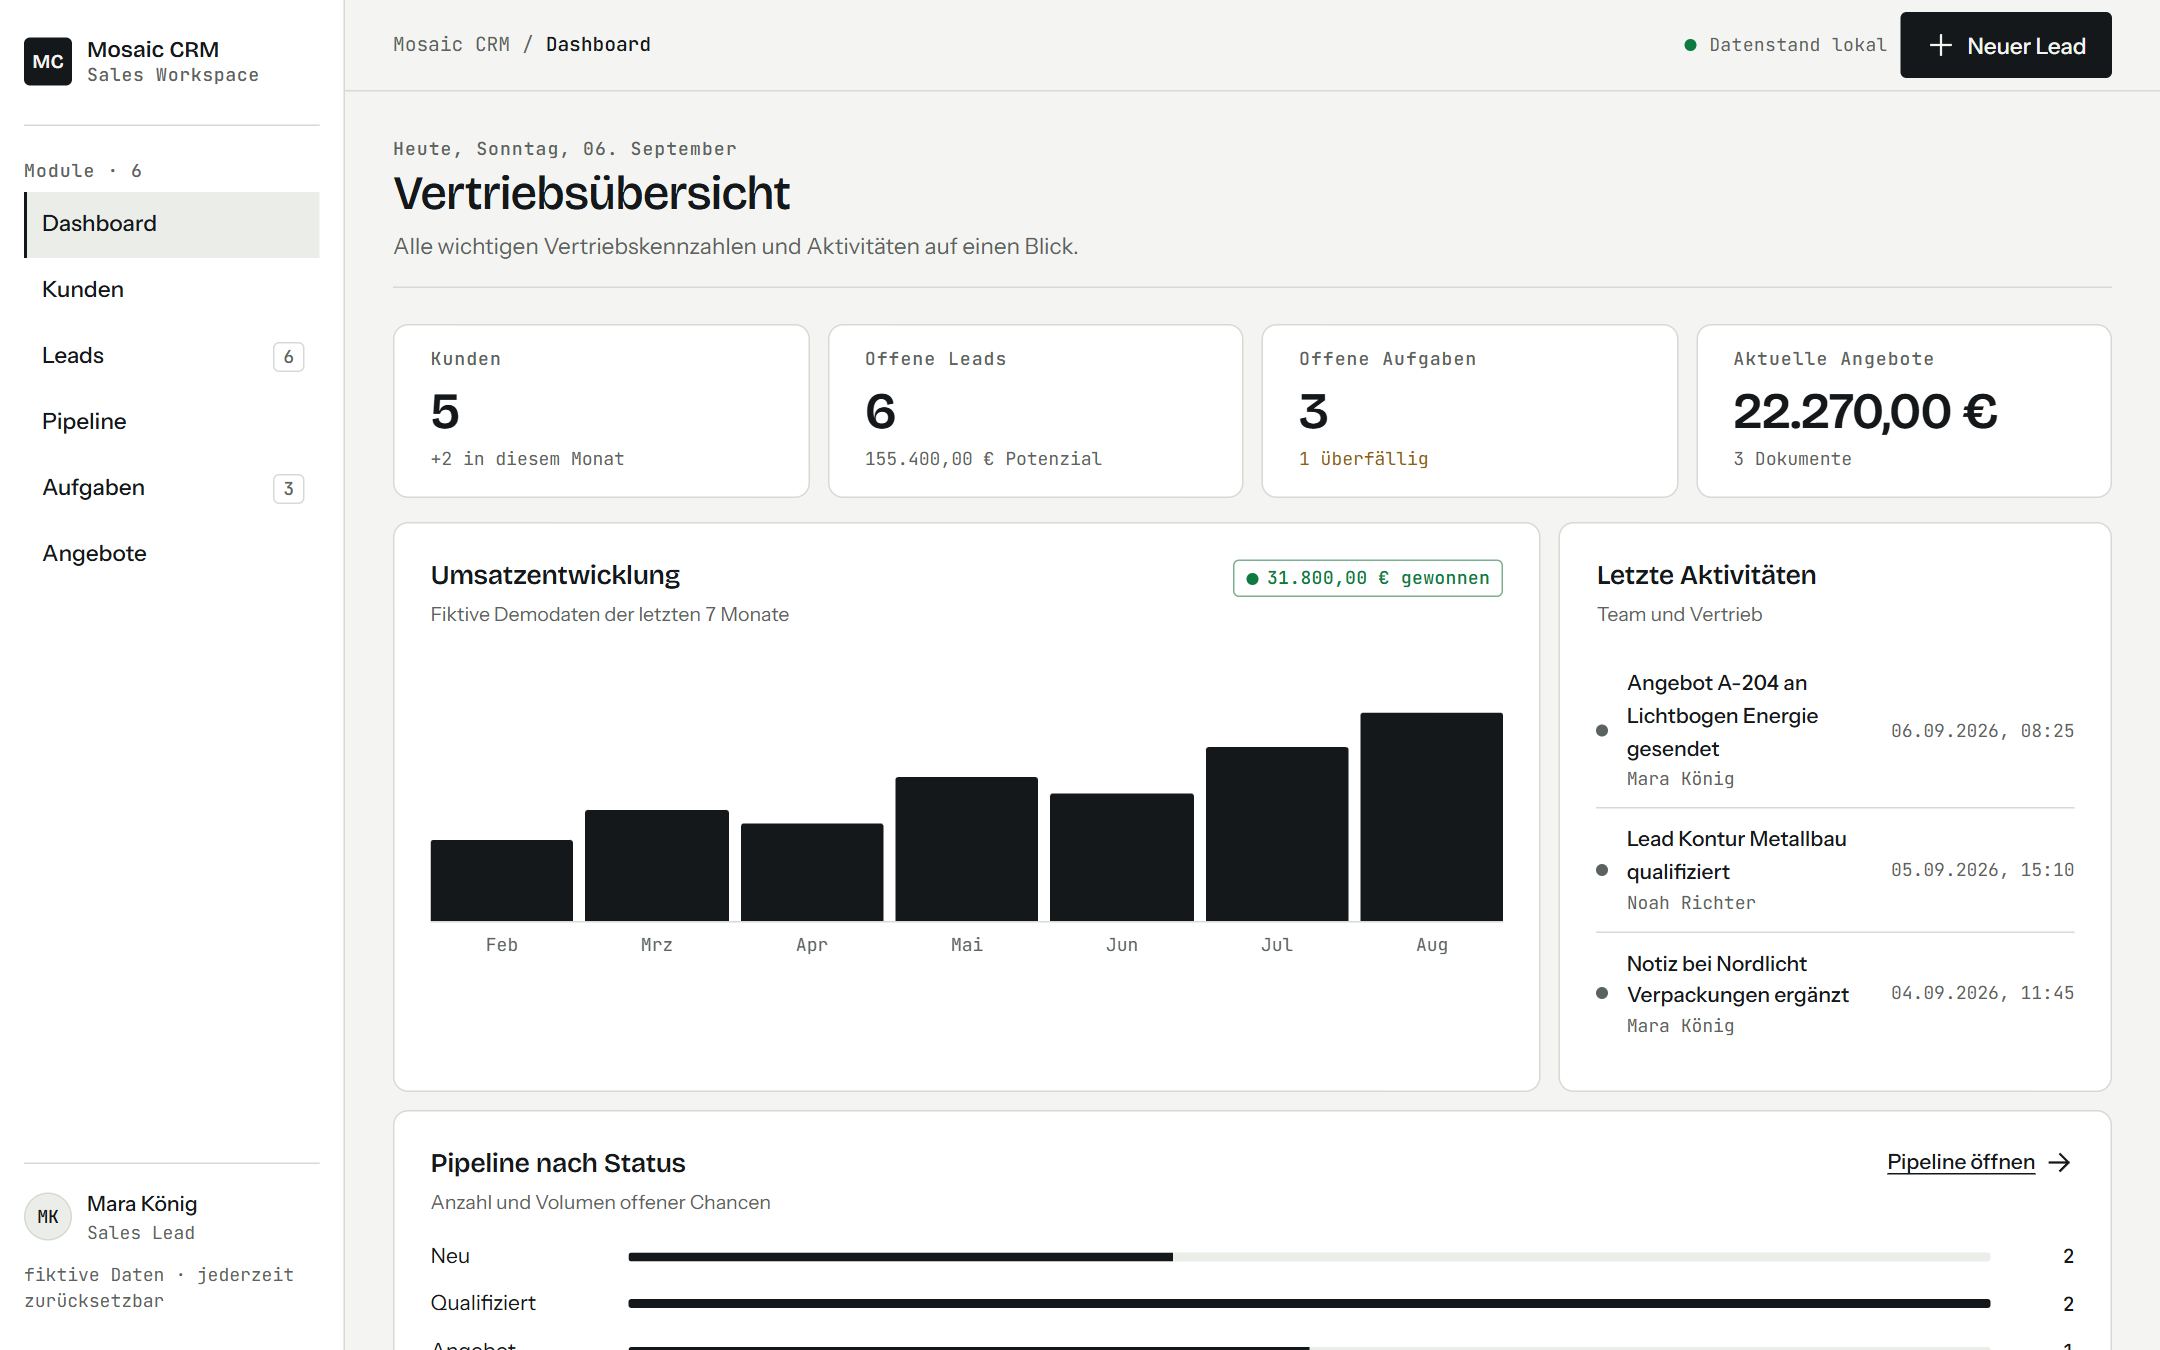This screenshot has height=1350, width=2160.
Task: Click the fiktive Daten reset note
Action: pyautogui.click(x=159, y=1288)
